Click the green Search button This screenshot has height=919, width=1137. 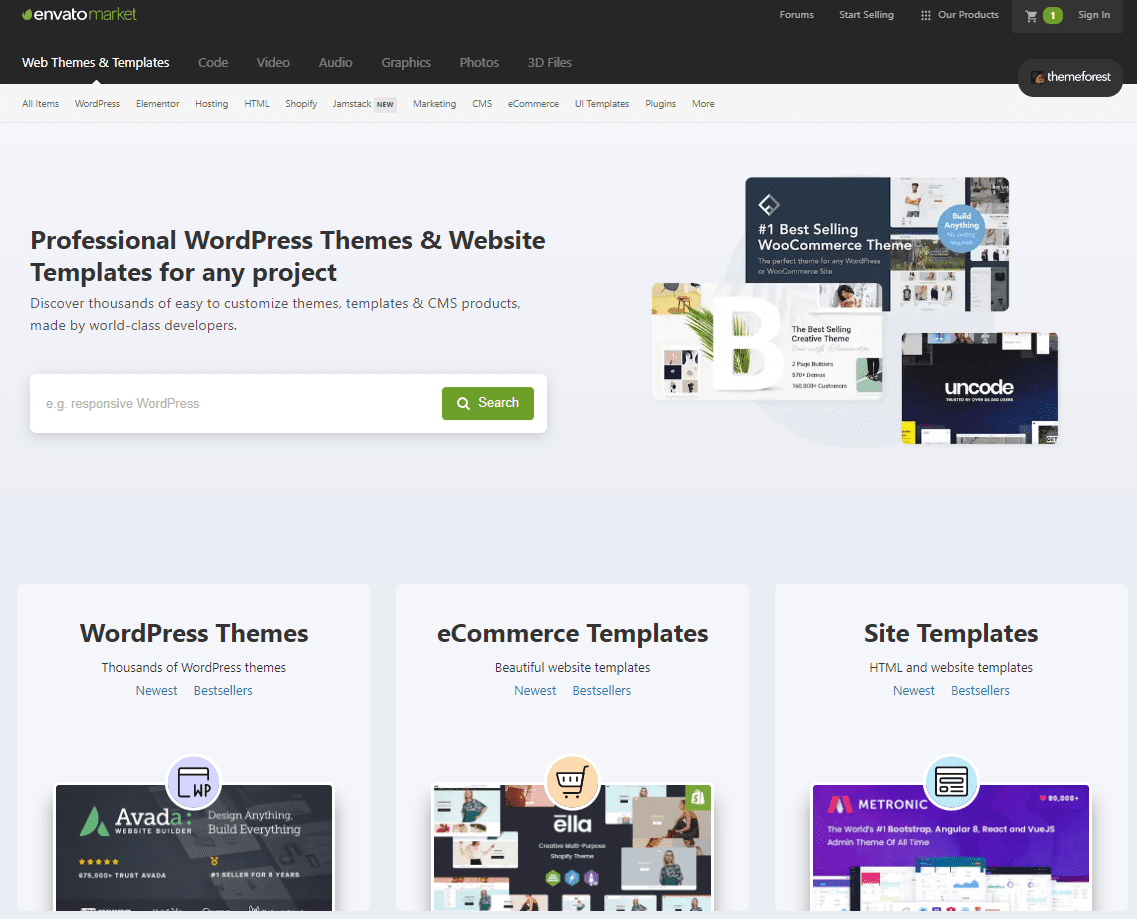point(488,403)
